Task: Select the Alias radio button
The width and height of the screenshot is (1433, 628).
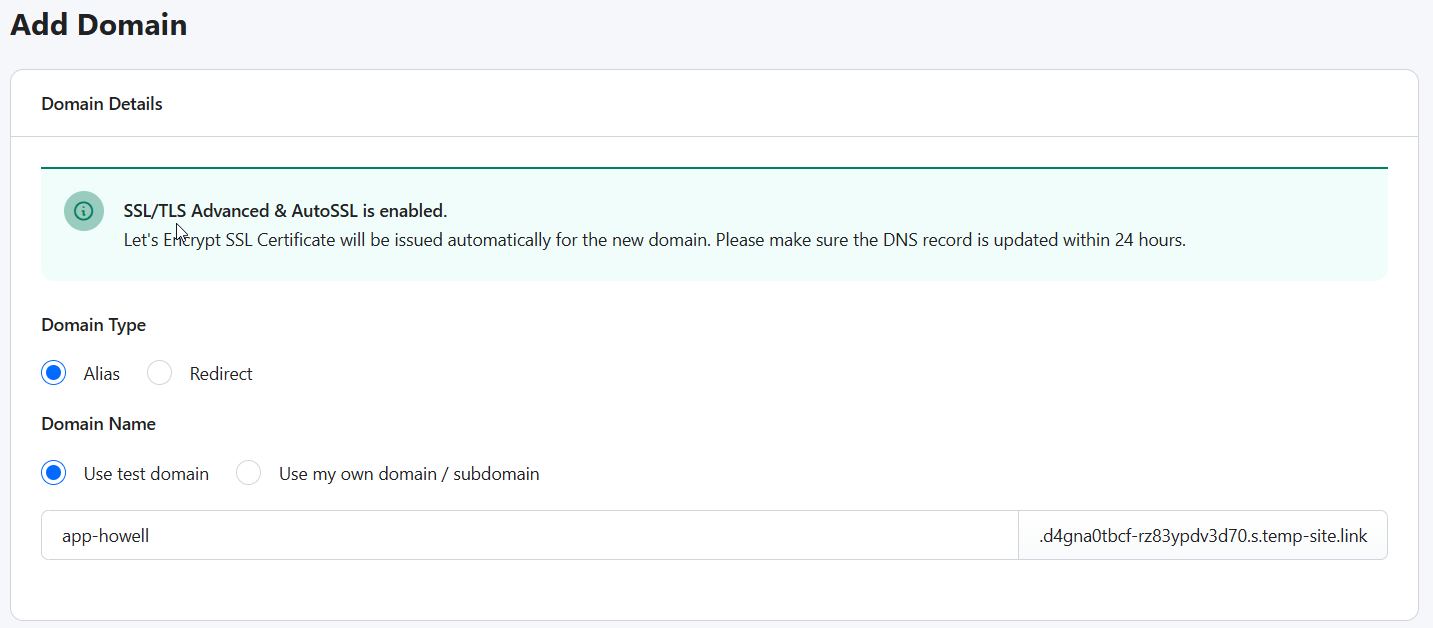Action: tap(54, 373)
